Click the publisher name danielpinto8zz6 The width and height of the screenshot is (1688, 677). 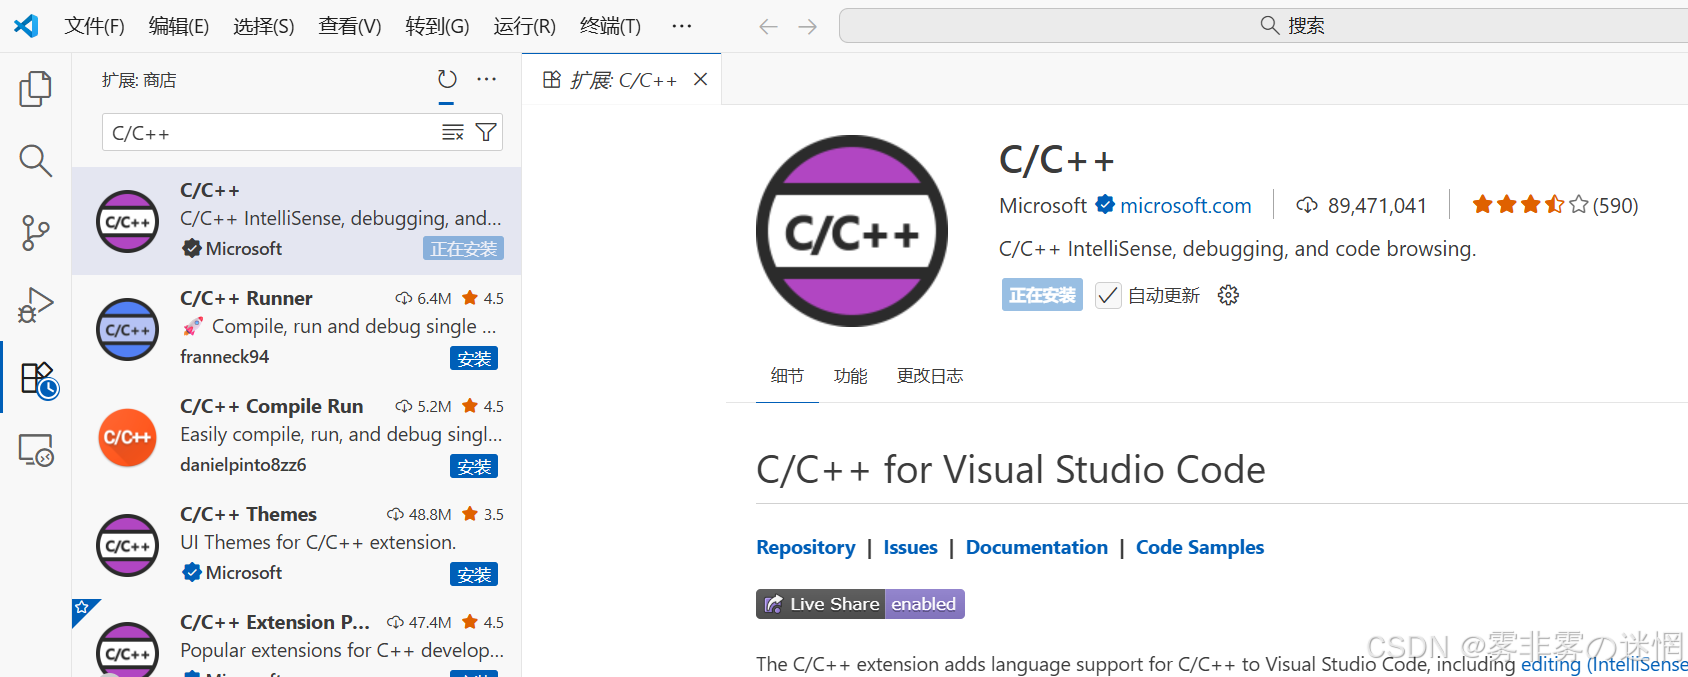(243, 465)
